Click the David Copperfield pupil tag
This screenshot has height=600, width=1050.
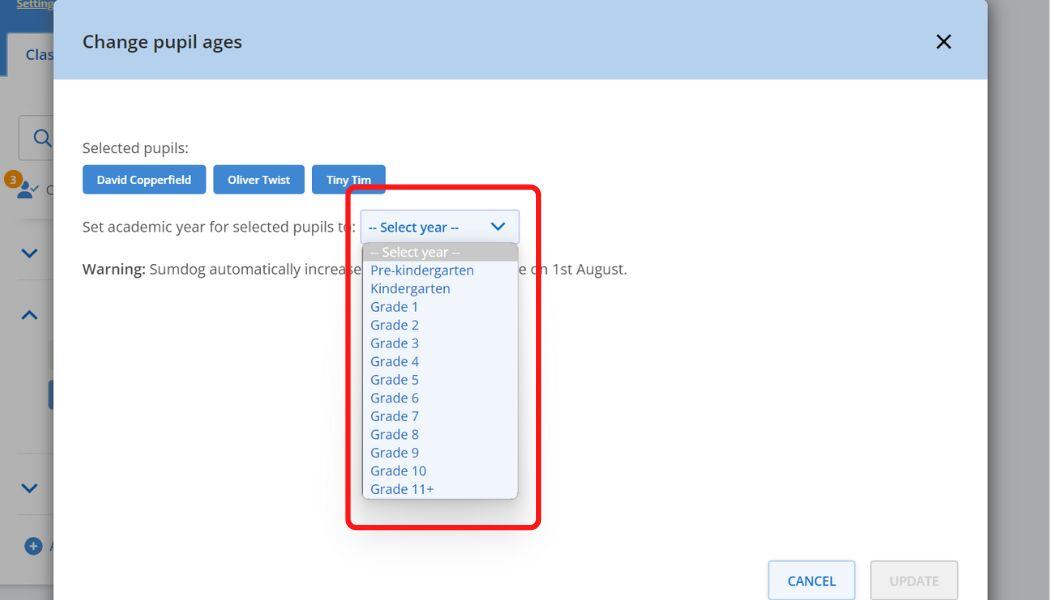click(144, 180)
